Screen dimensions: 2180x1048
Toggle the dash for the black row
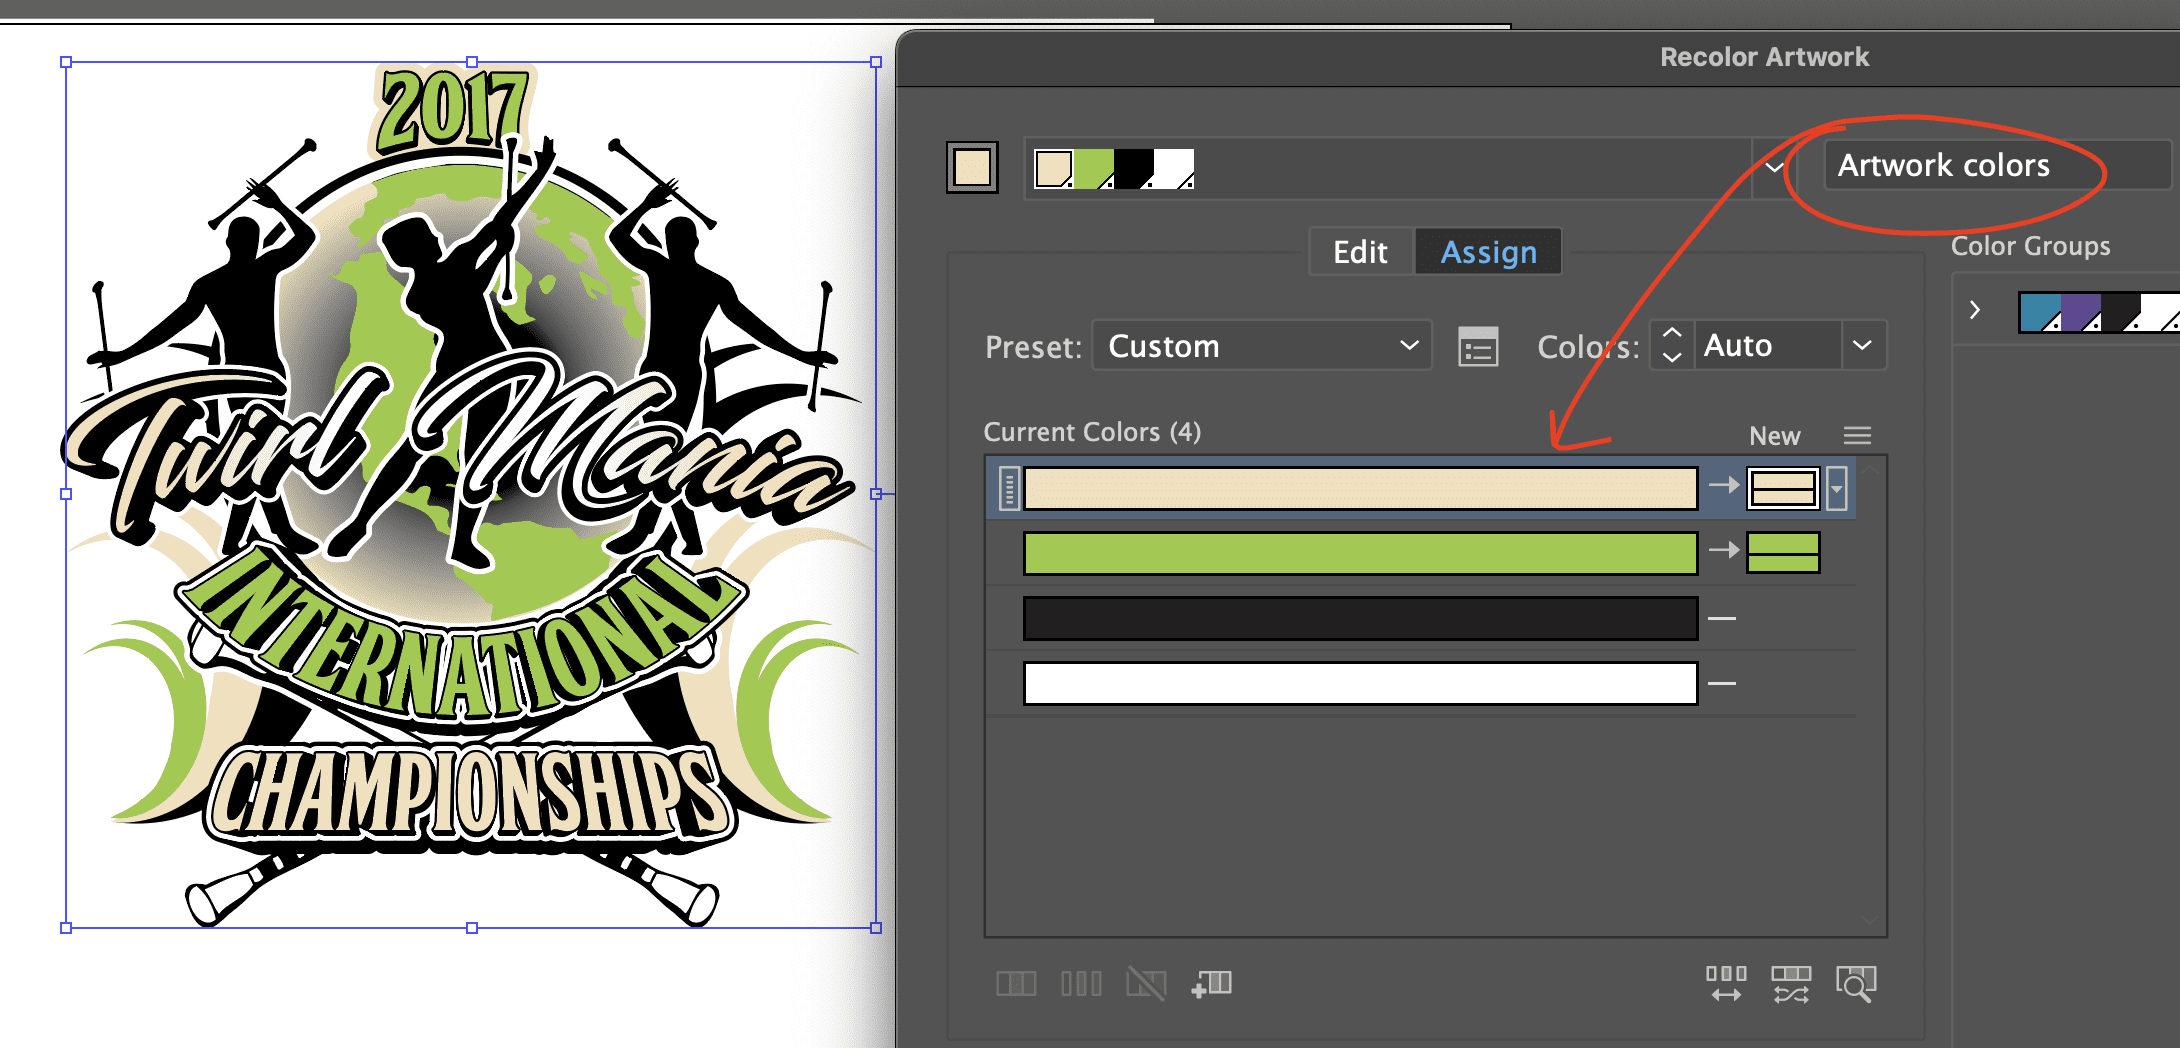click(x=1722, y=619)
